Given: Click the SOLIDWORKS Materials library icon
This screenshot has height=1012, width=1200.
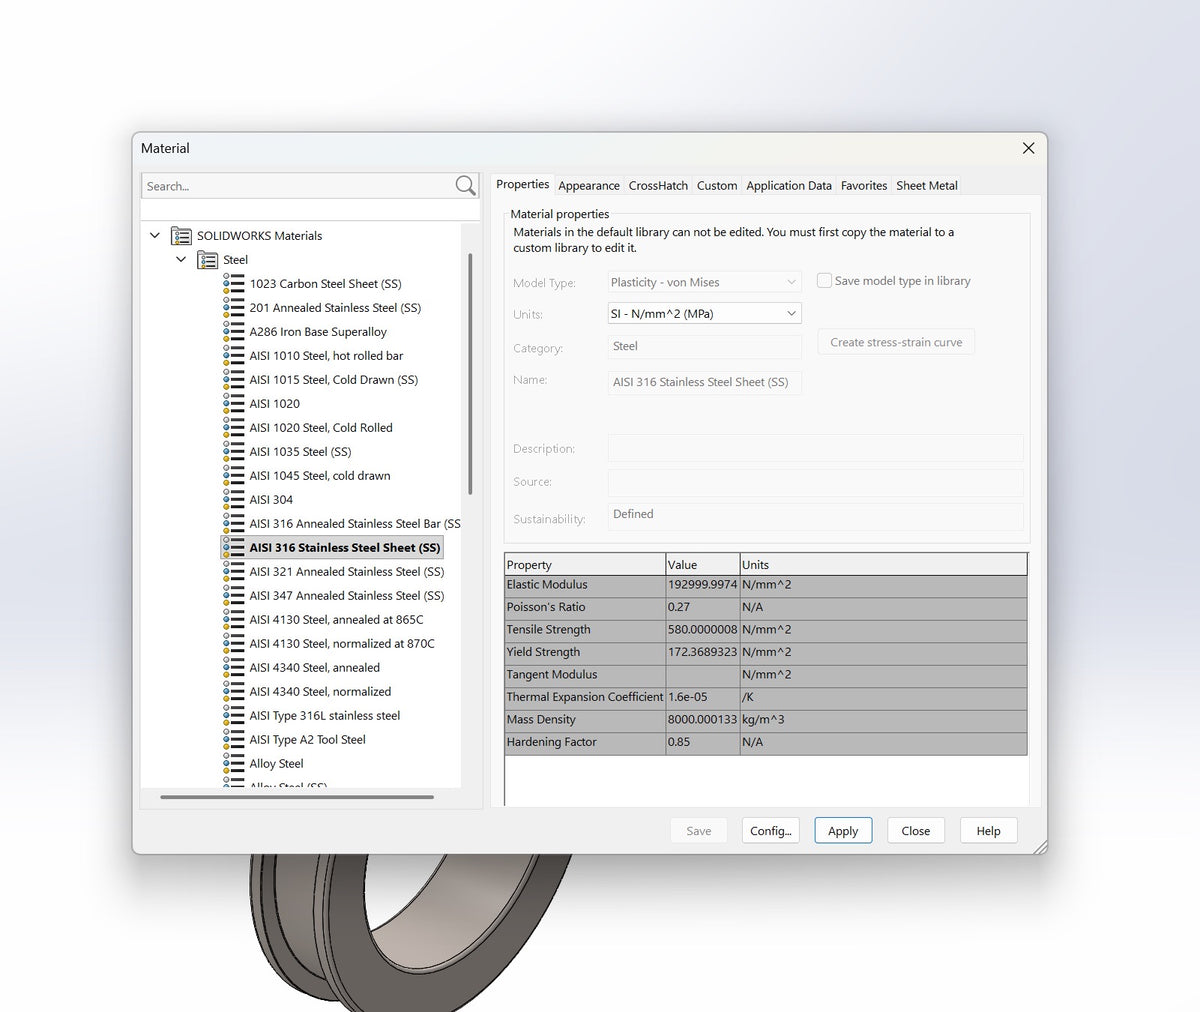Looking at the screenshot, I should 181,236.
